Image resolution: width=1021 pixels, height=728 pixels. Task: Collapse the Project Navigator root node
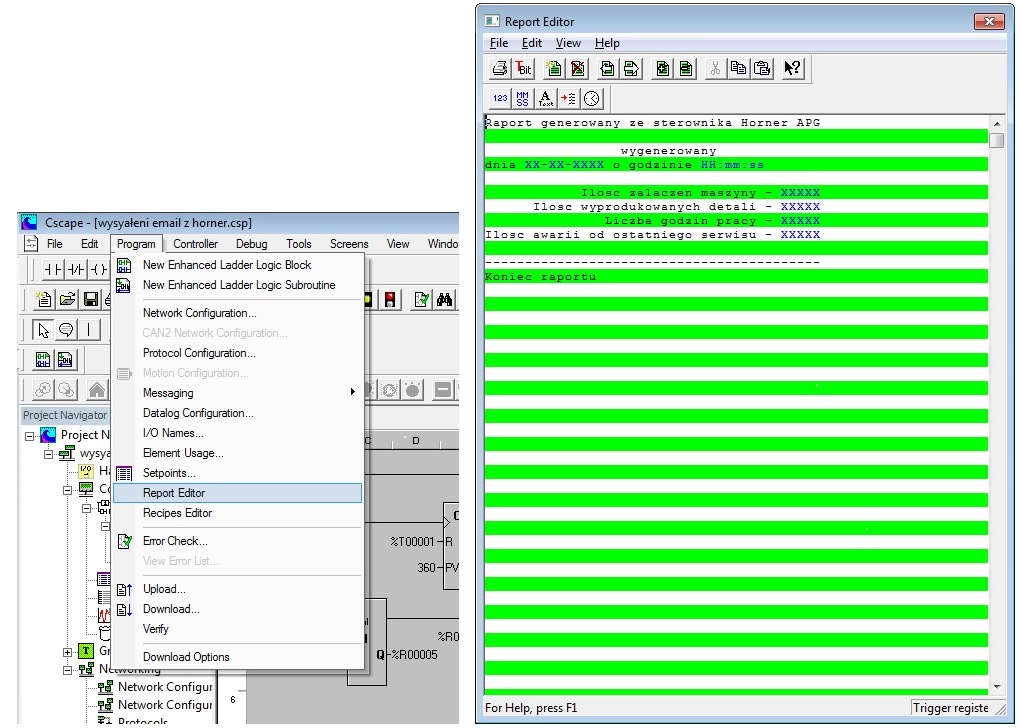(29, 436)
